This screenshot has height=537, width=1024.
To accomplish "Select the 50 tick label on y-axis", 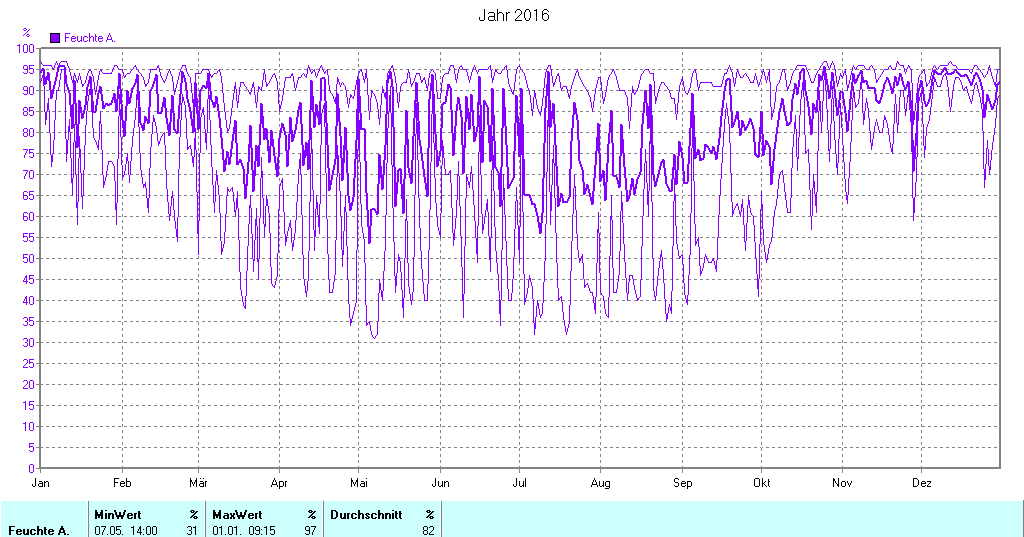I will tap(29, 258).
